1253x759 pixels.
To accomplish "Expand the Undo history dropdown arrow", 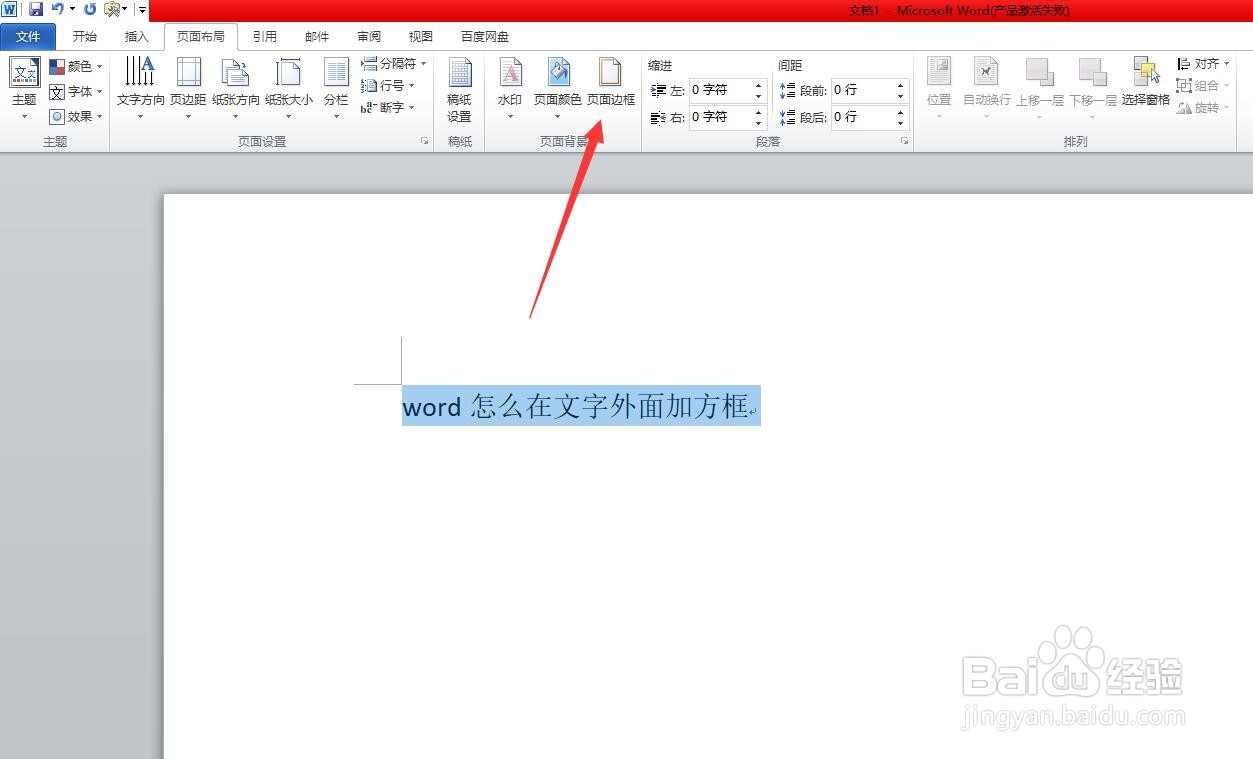I will 73,10.
